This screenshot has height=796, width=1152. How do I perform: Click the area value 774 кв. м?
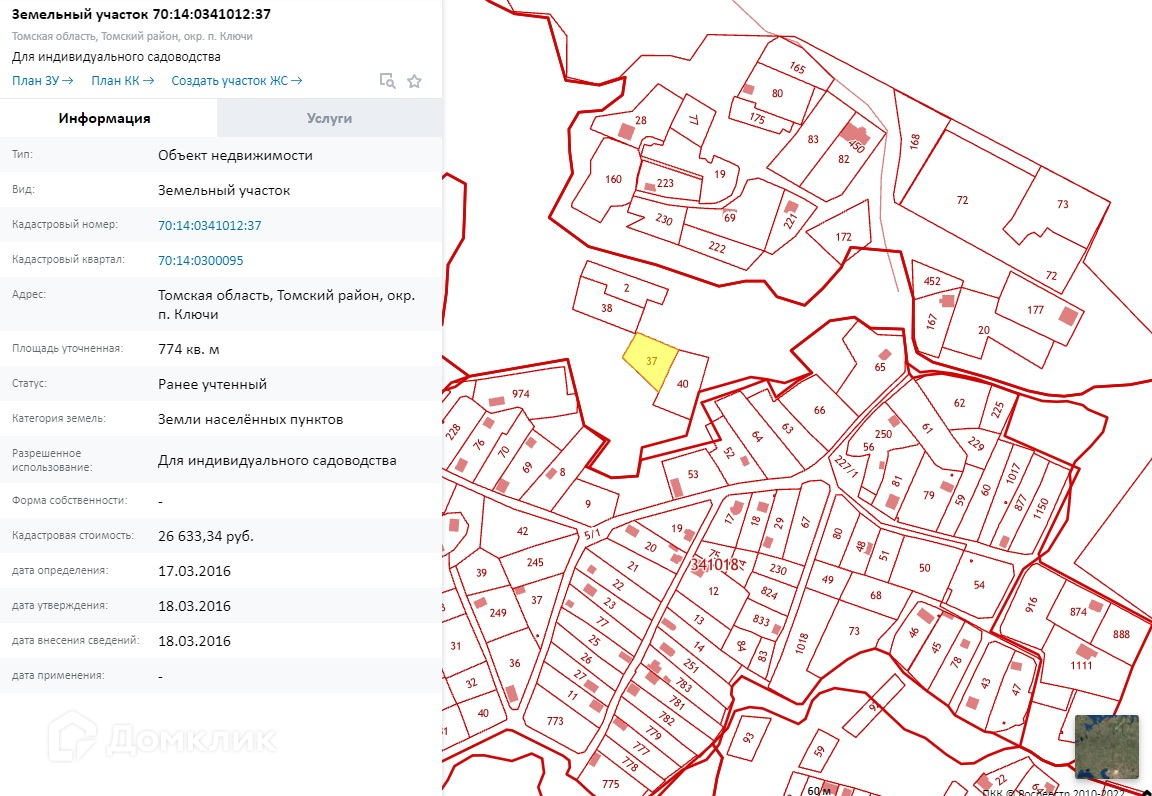coord(189,349)
